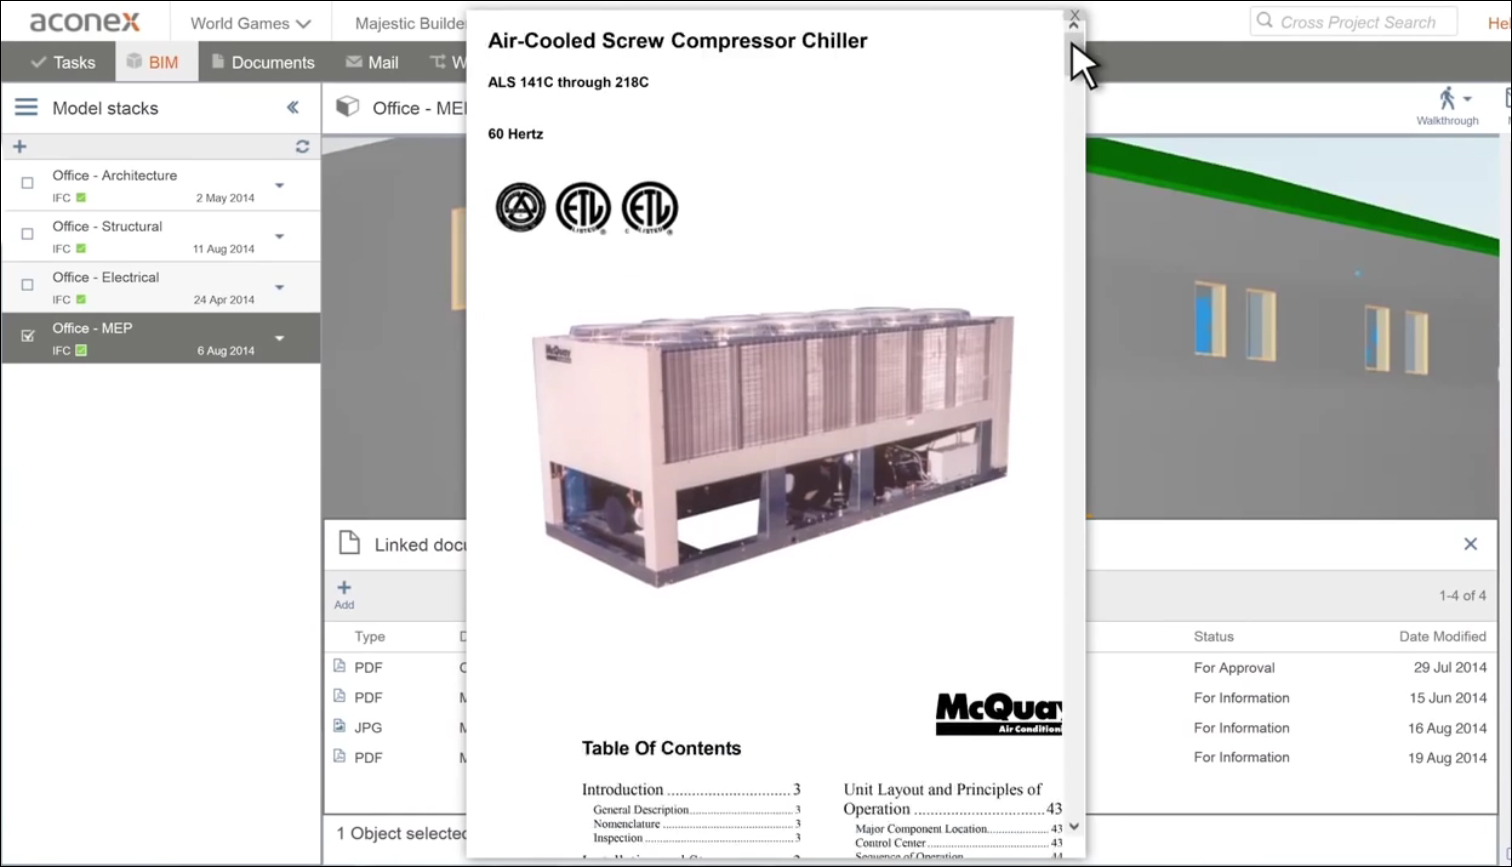Click the PDF preview scrollbar down arrow
Screen dimensions: 1512x867
click(x=1074, y=826)
